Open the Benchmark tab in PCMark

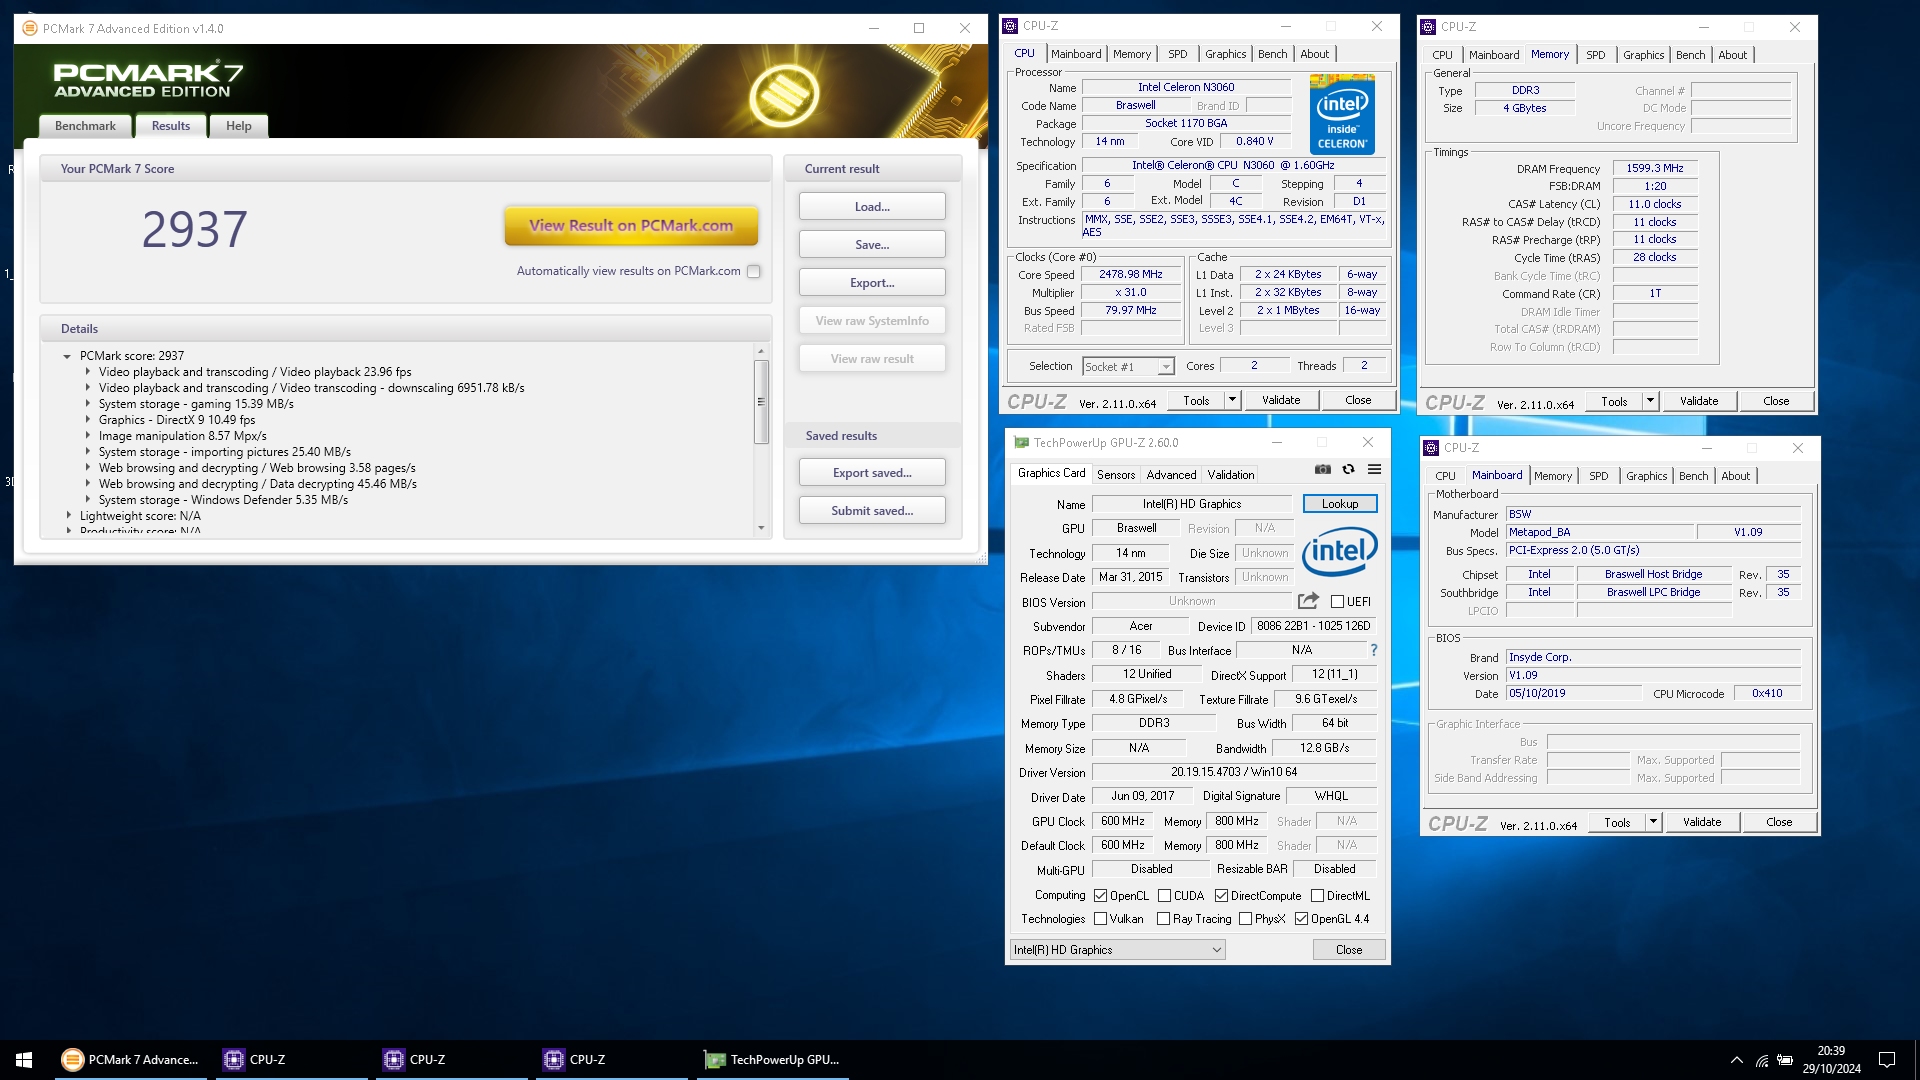(x=85, y=126)
